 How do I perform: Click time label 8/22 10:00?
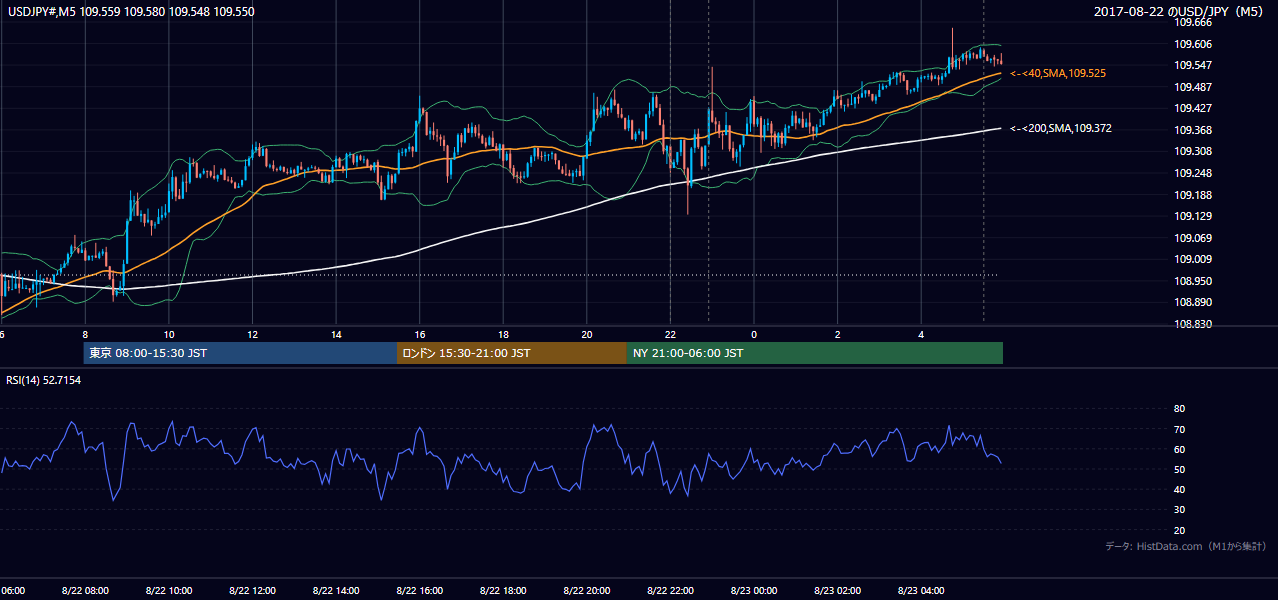(169, 591)
